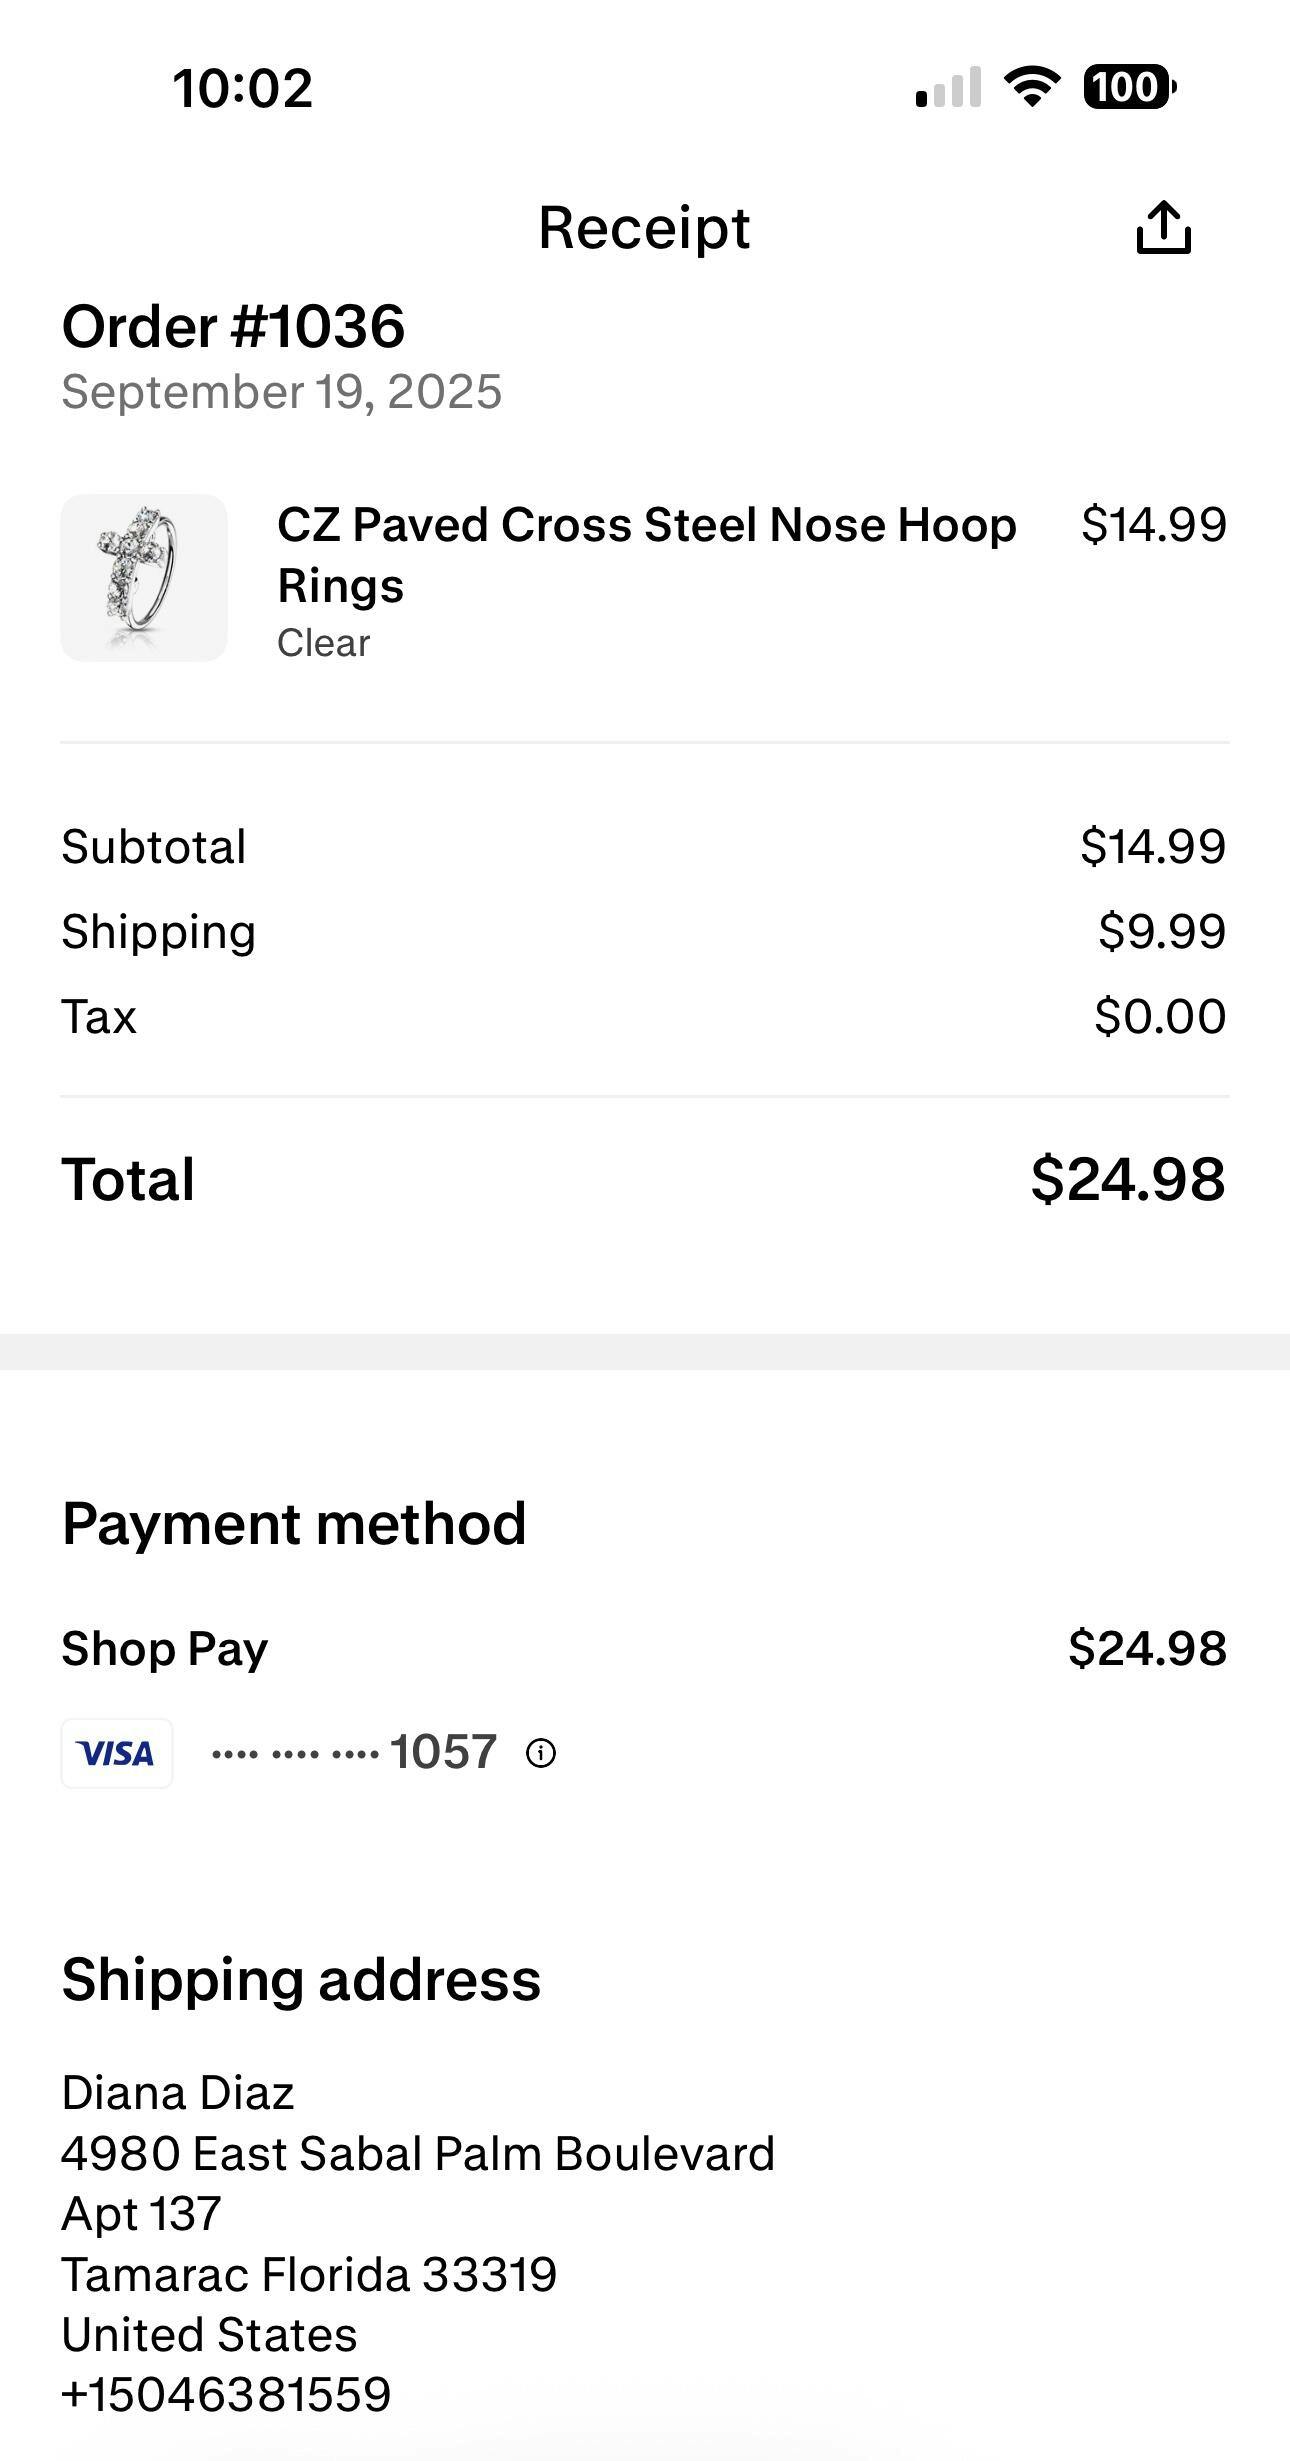Tap the cellular signal bars icon
This screenshot has height=2461, width=1290.
coord(948,87)
